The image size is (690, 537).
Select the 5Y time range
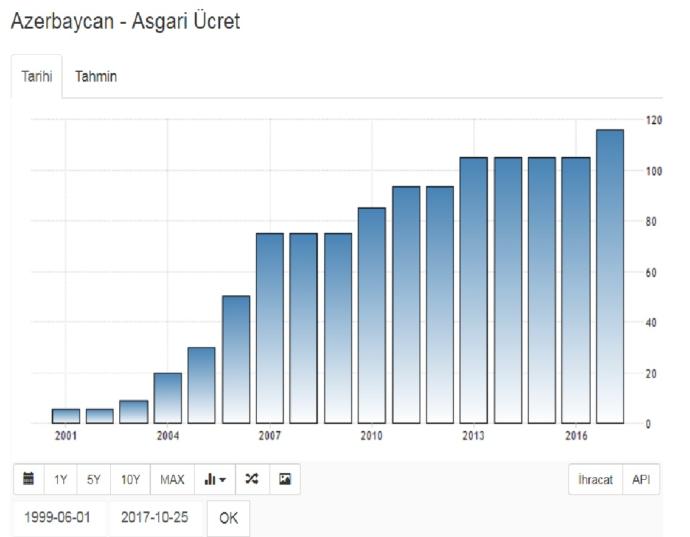pyautogui.click(x=94, y=479)
